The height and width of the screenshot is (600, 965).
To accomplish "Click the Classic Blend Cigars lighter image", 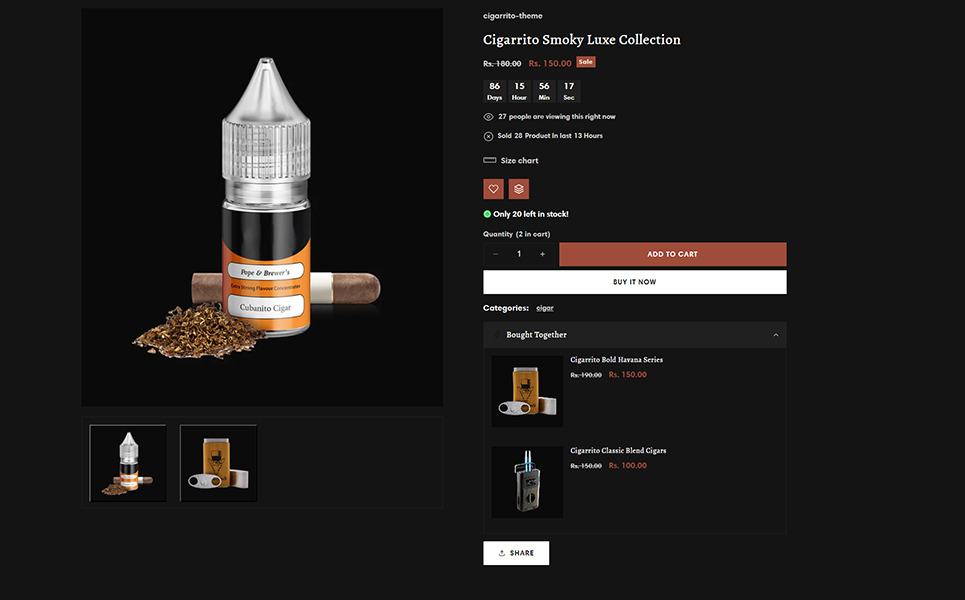I will (x=527, y=482).
